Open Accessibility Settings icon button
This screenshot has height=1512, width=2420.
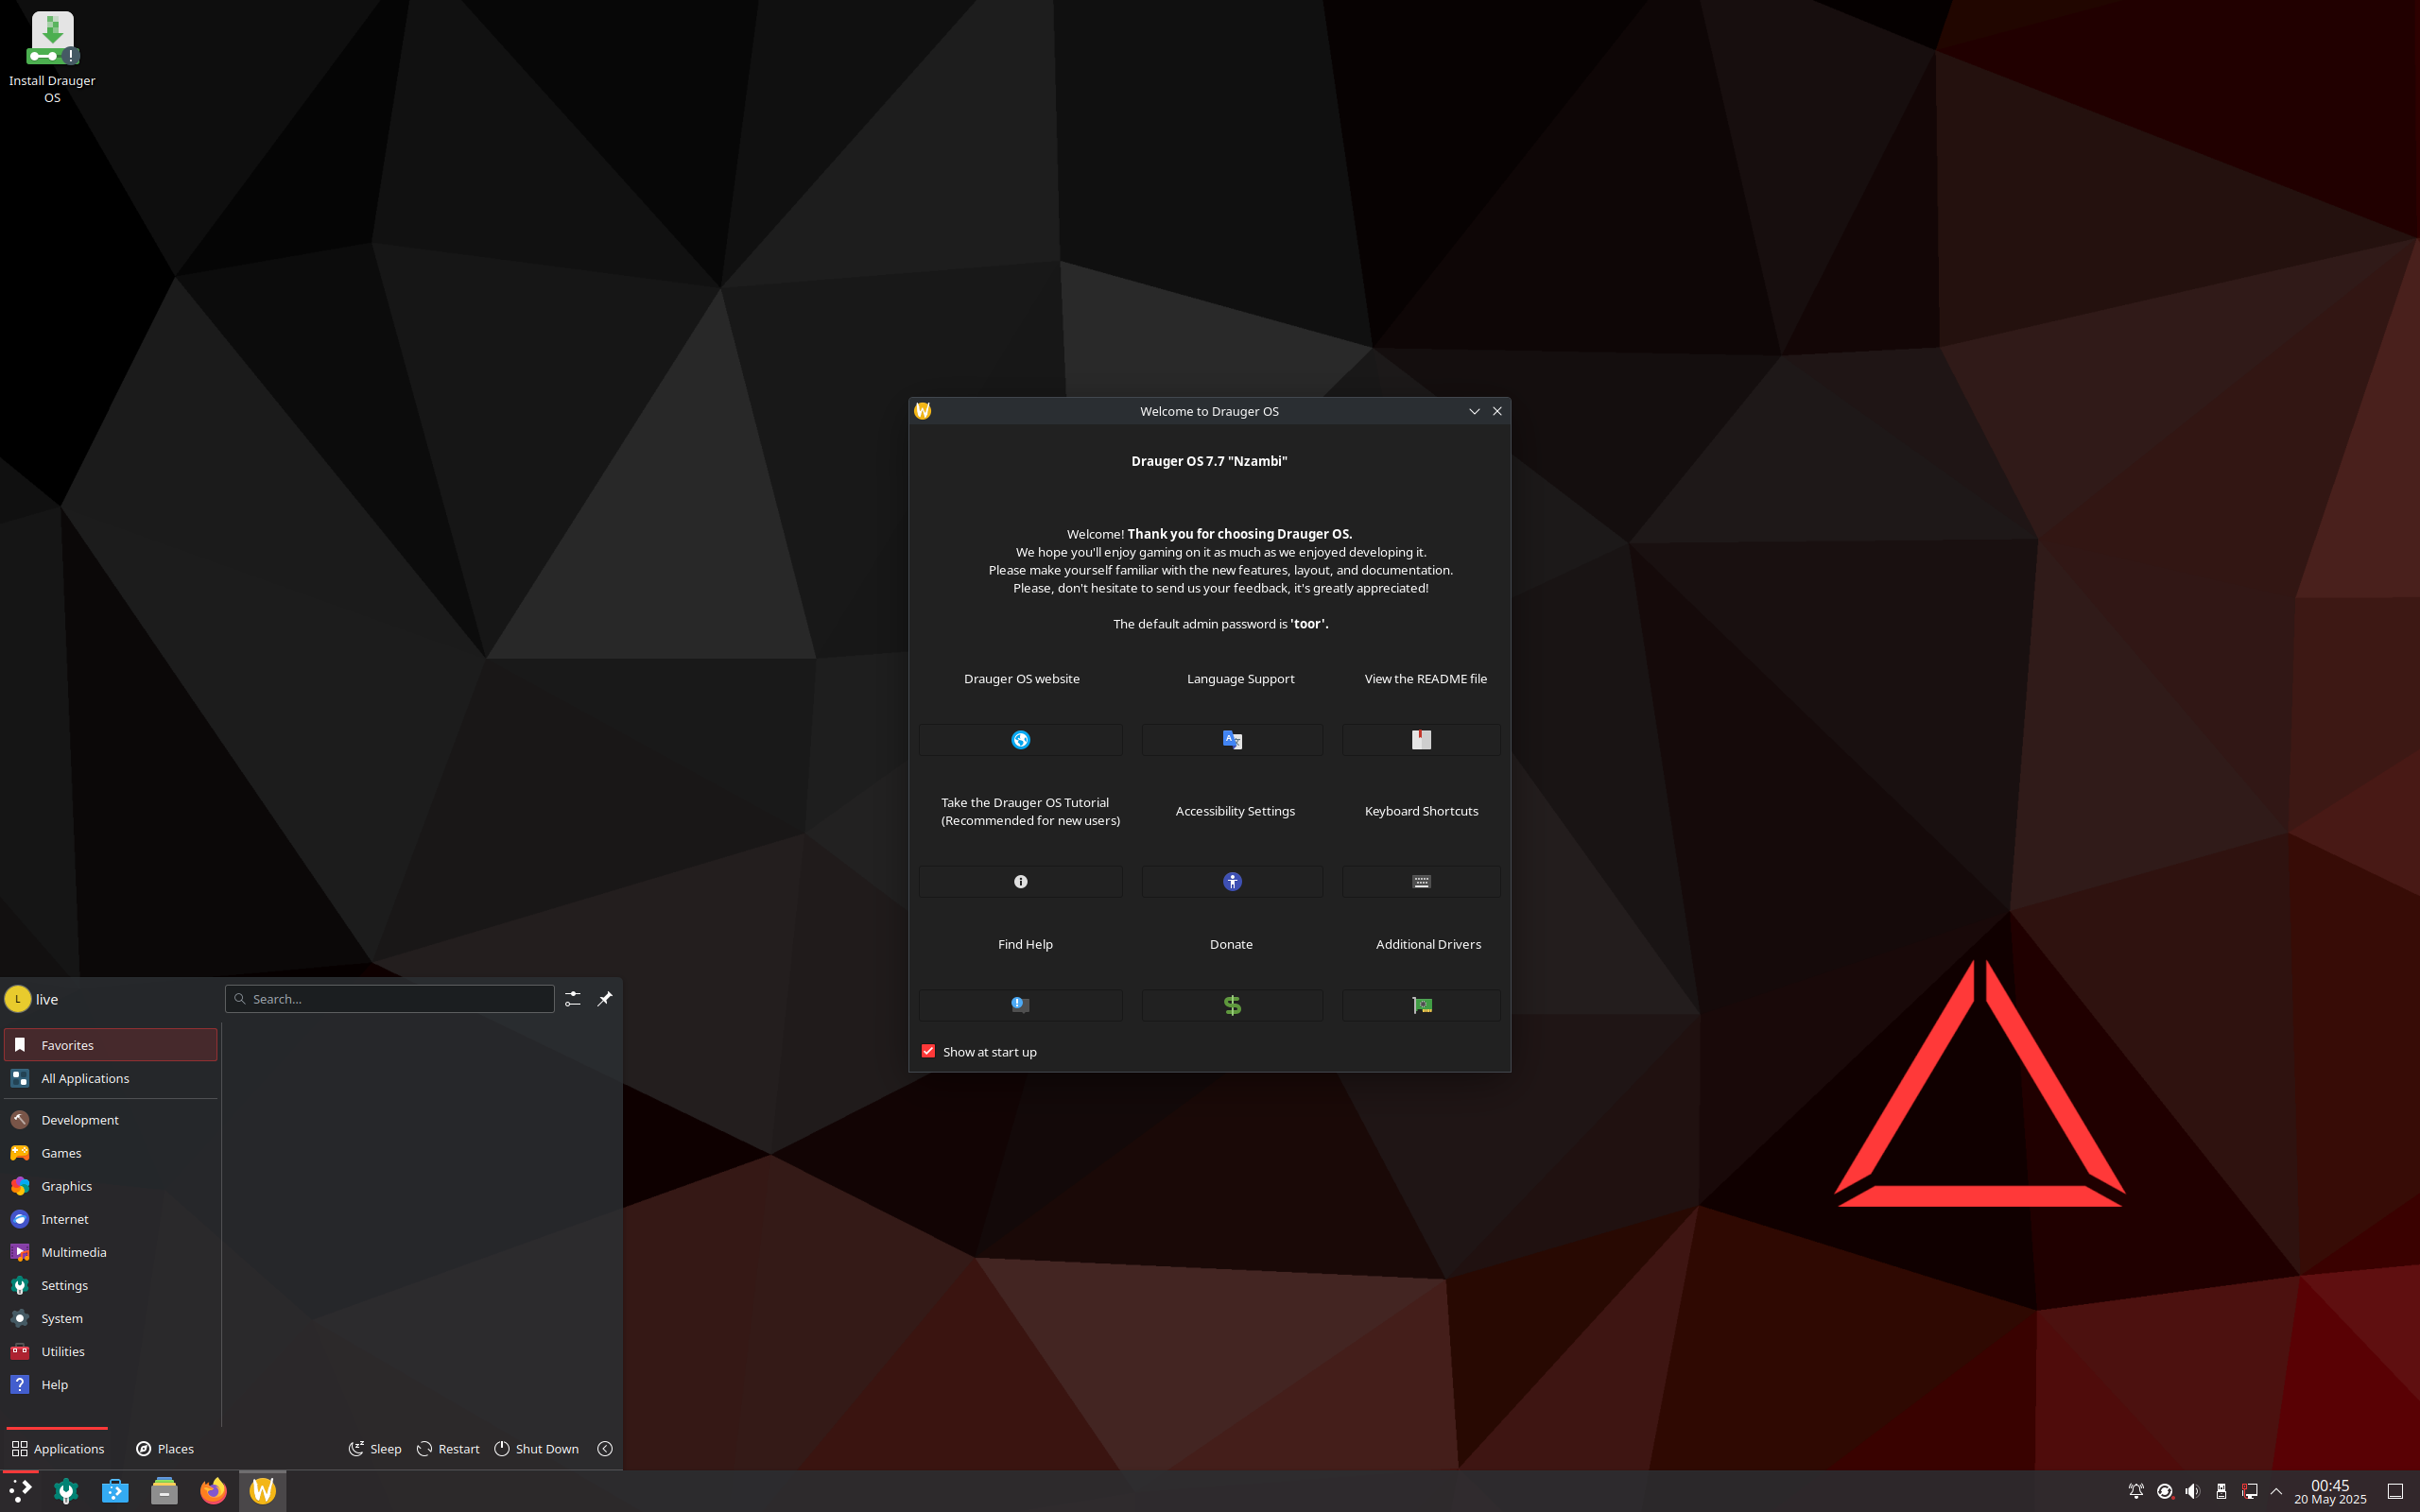point(1232,881)
